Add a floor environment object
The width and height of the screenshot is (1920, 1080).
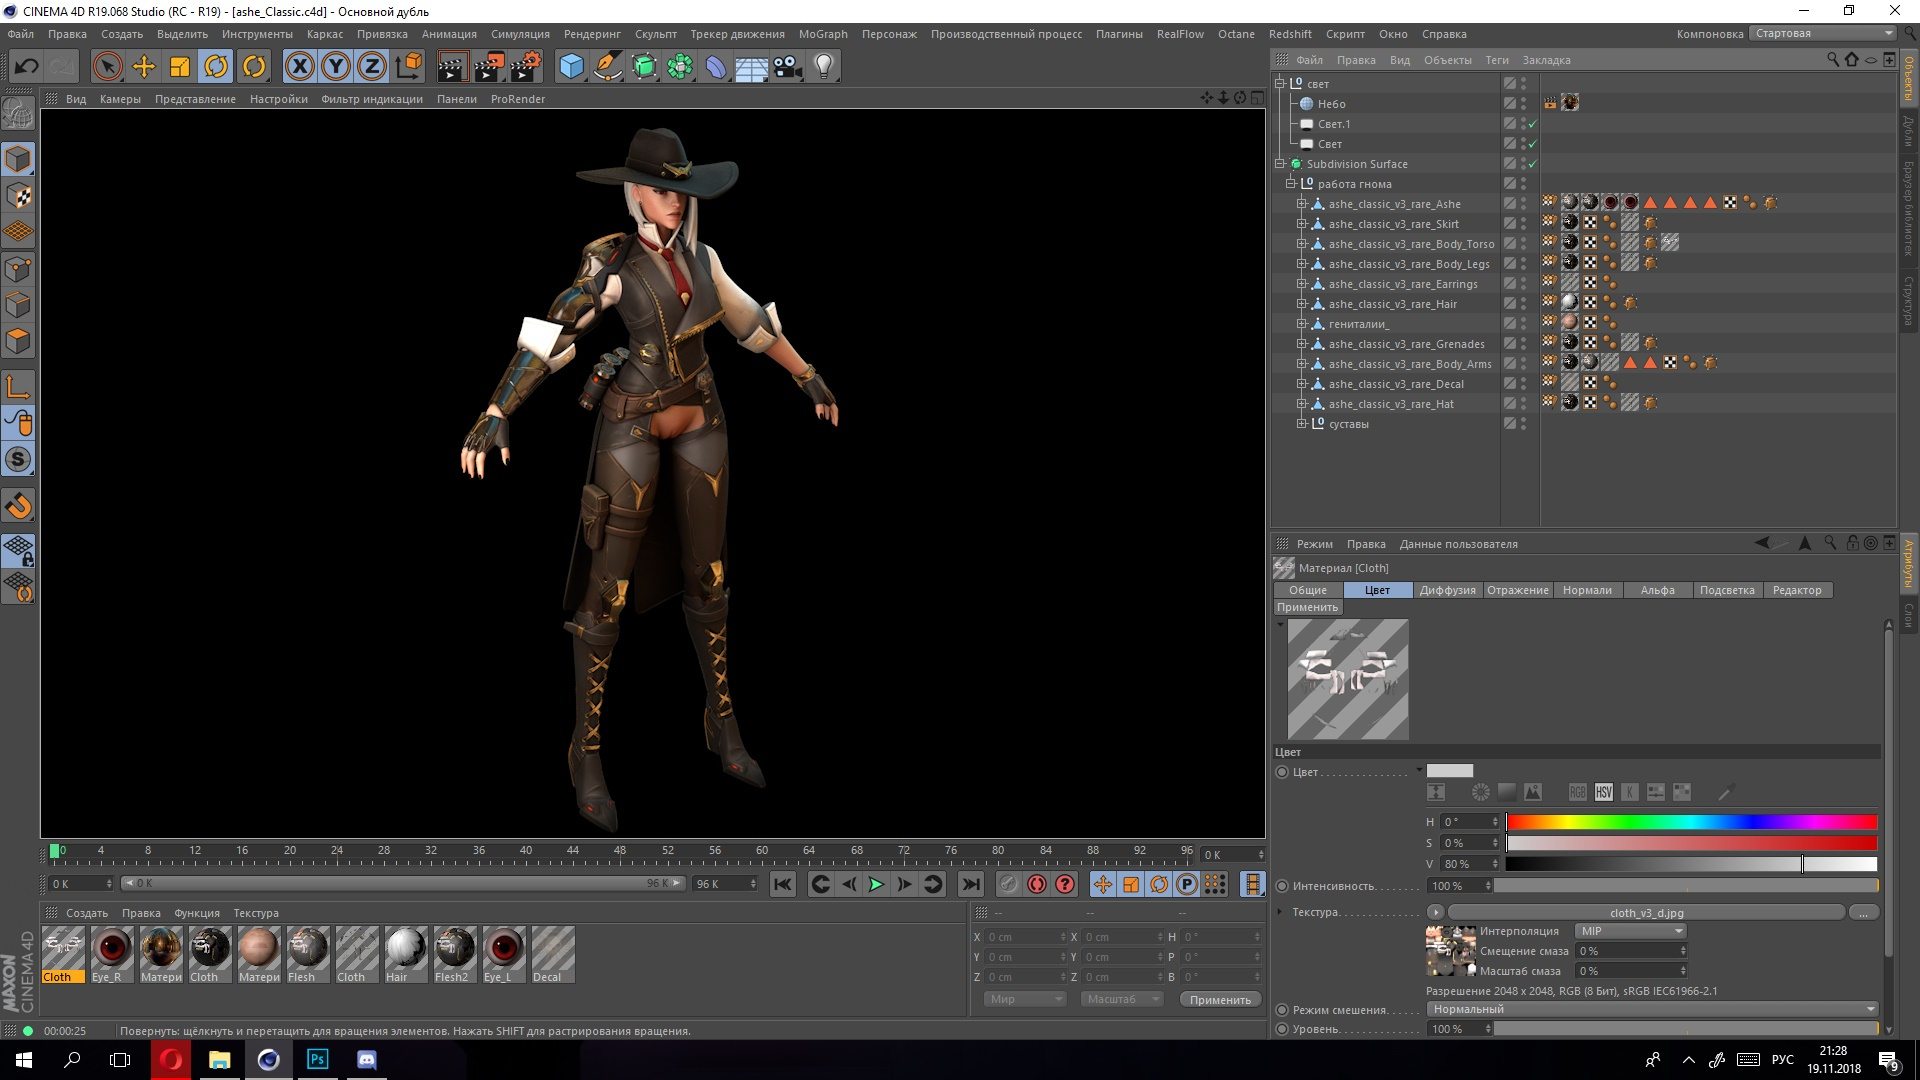click(x=751, y=67)
